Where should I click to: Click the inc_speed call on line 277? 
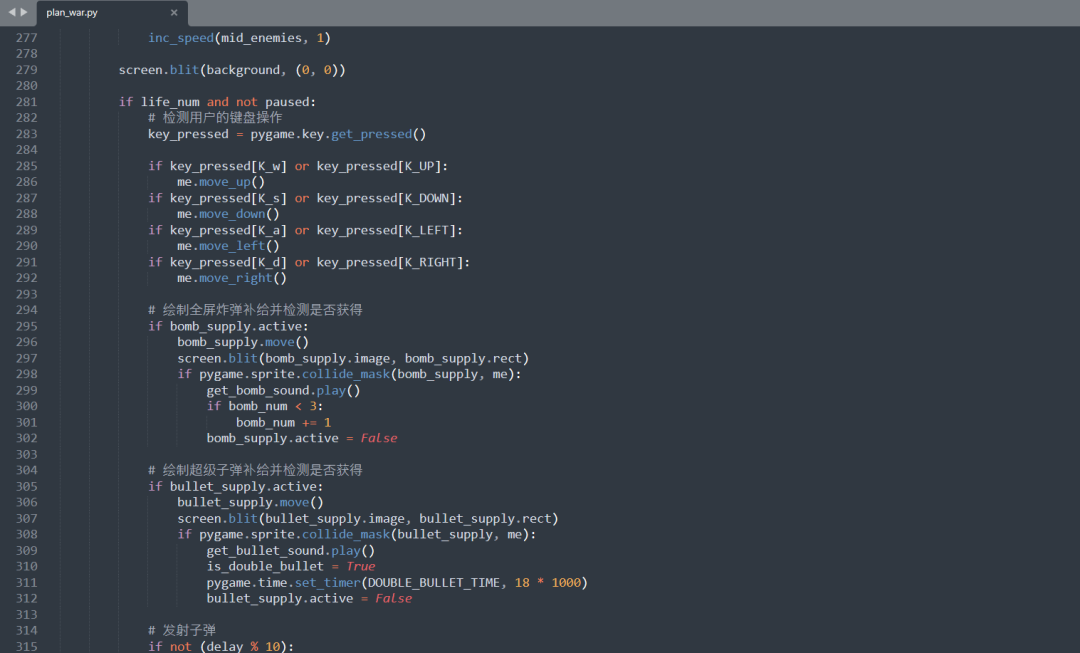coord(180,37)
